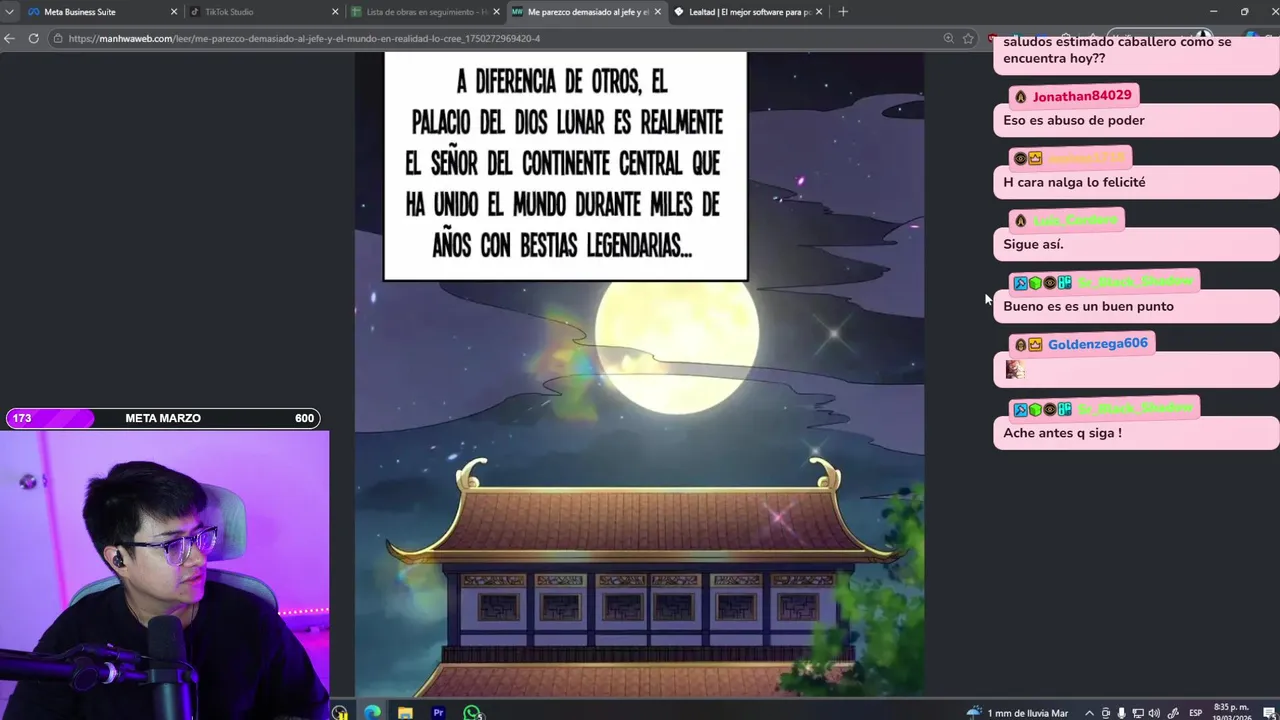Select the Me parezco demasiado al jefe tab
The height and width of the screenshot is (720, 1280).
[x=585, y=12]
